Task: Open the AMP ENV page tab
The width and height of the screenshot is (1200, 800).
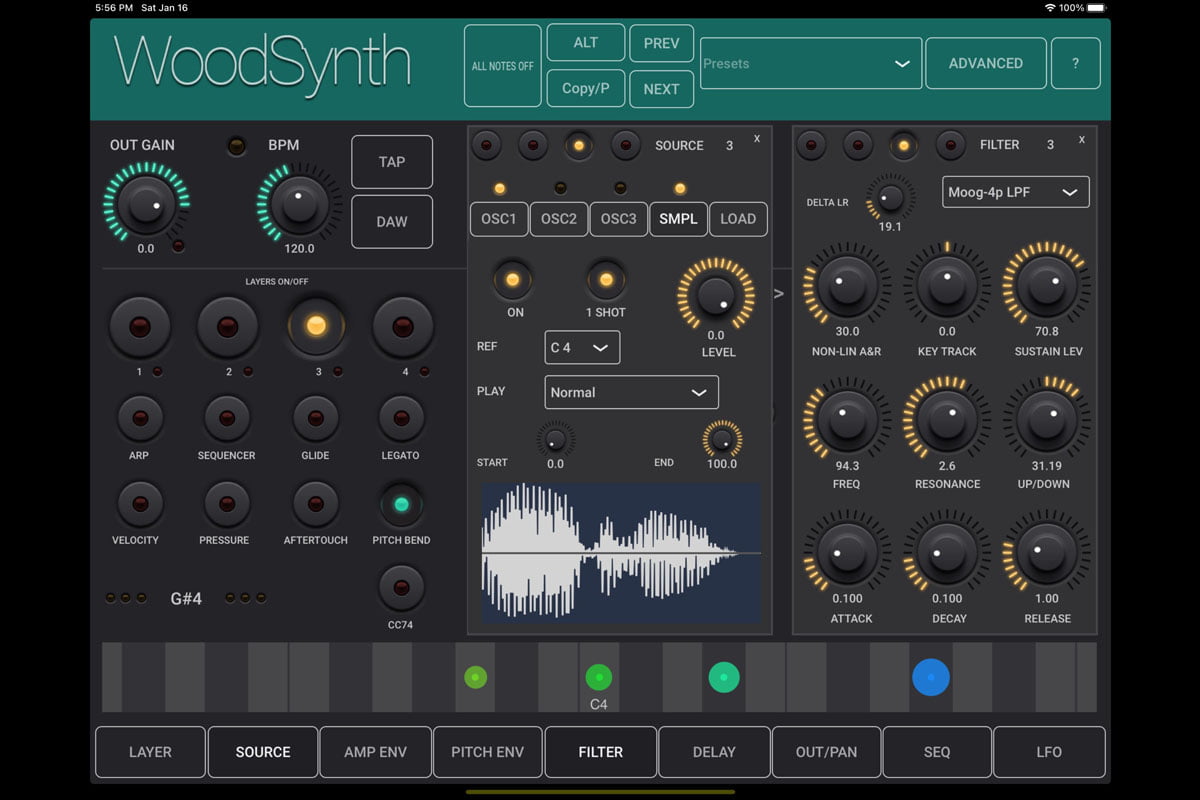Action: [x=375, y=752]
